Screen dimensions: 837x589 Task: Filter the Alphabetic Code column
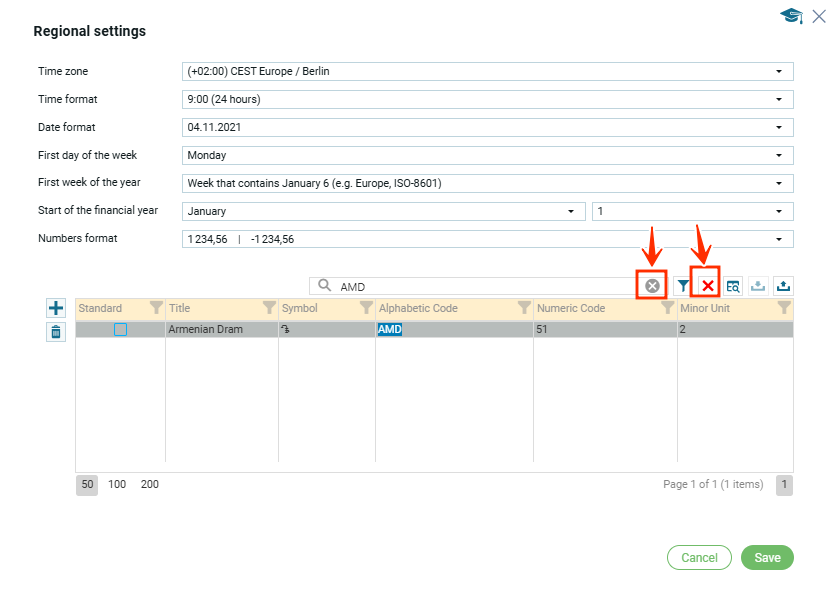pyautogui.click(x=524, y=308)
